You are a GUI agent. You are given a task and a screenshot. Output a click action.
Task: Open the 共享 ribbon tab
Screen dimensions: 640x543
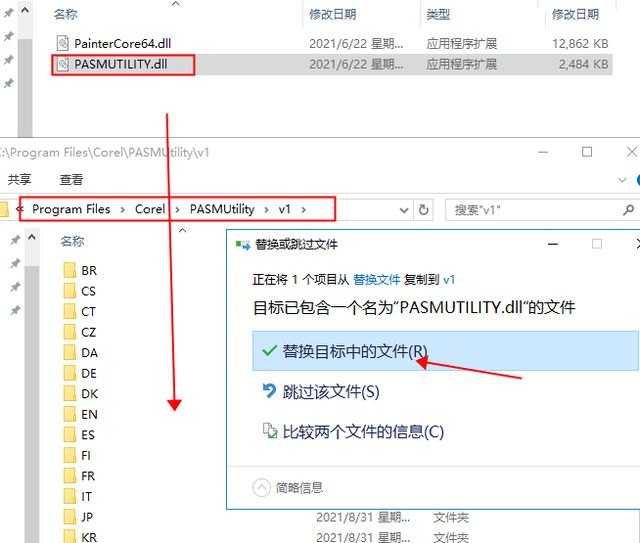point(20,180)
